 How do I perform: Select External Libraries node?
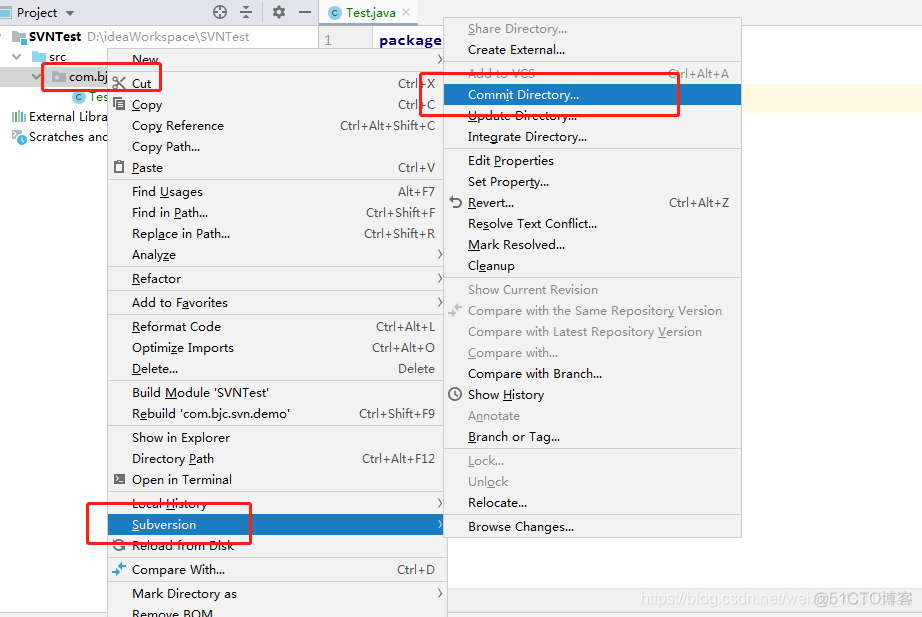[x=59, y=116]
